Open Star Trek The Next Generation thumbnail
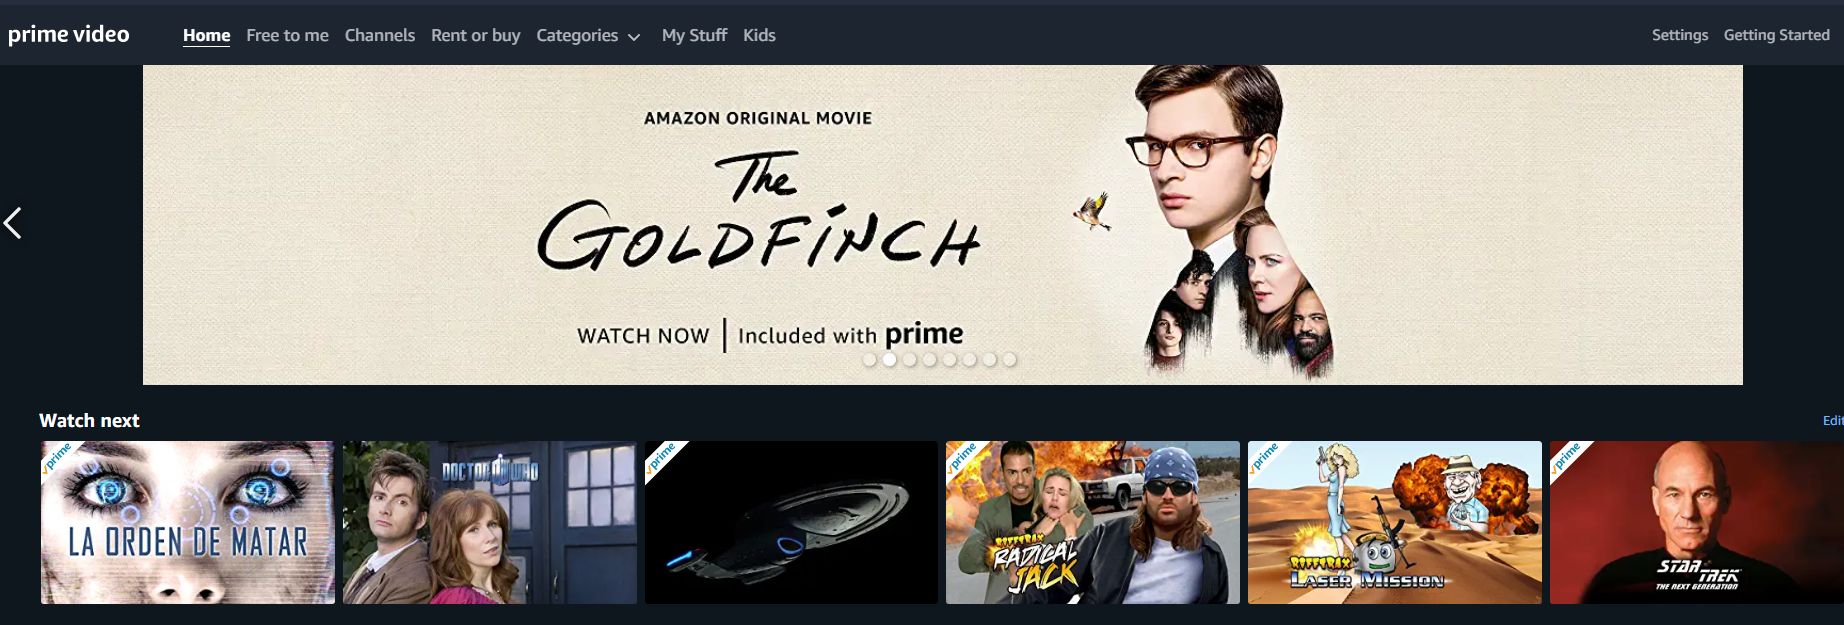Image resolution: width=1844 pixels, height=625 pixels. (x=1697, y=522)
